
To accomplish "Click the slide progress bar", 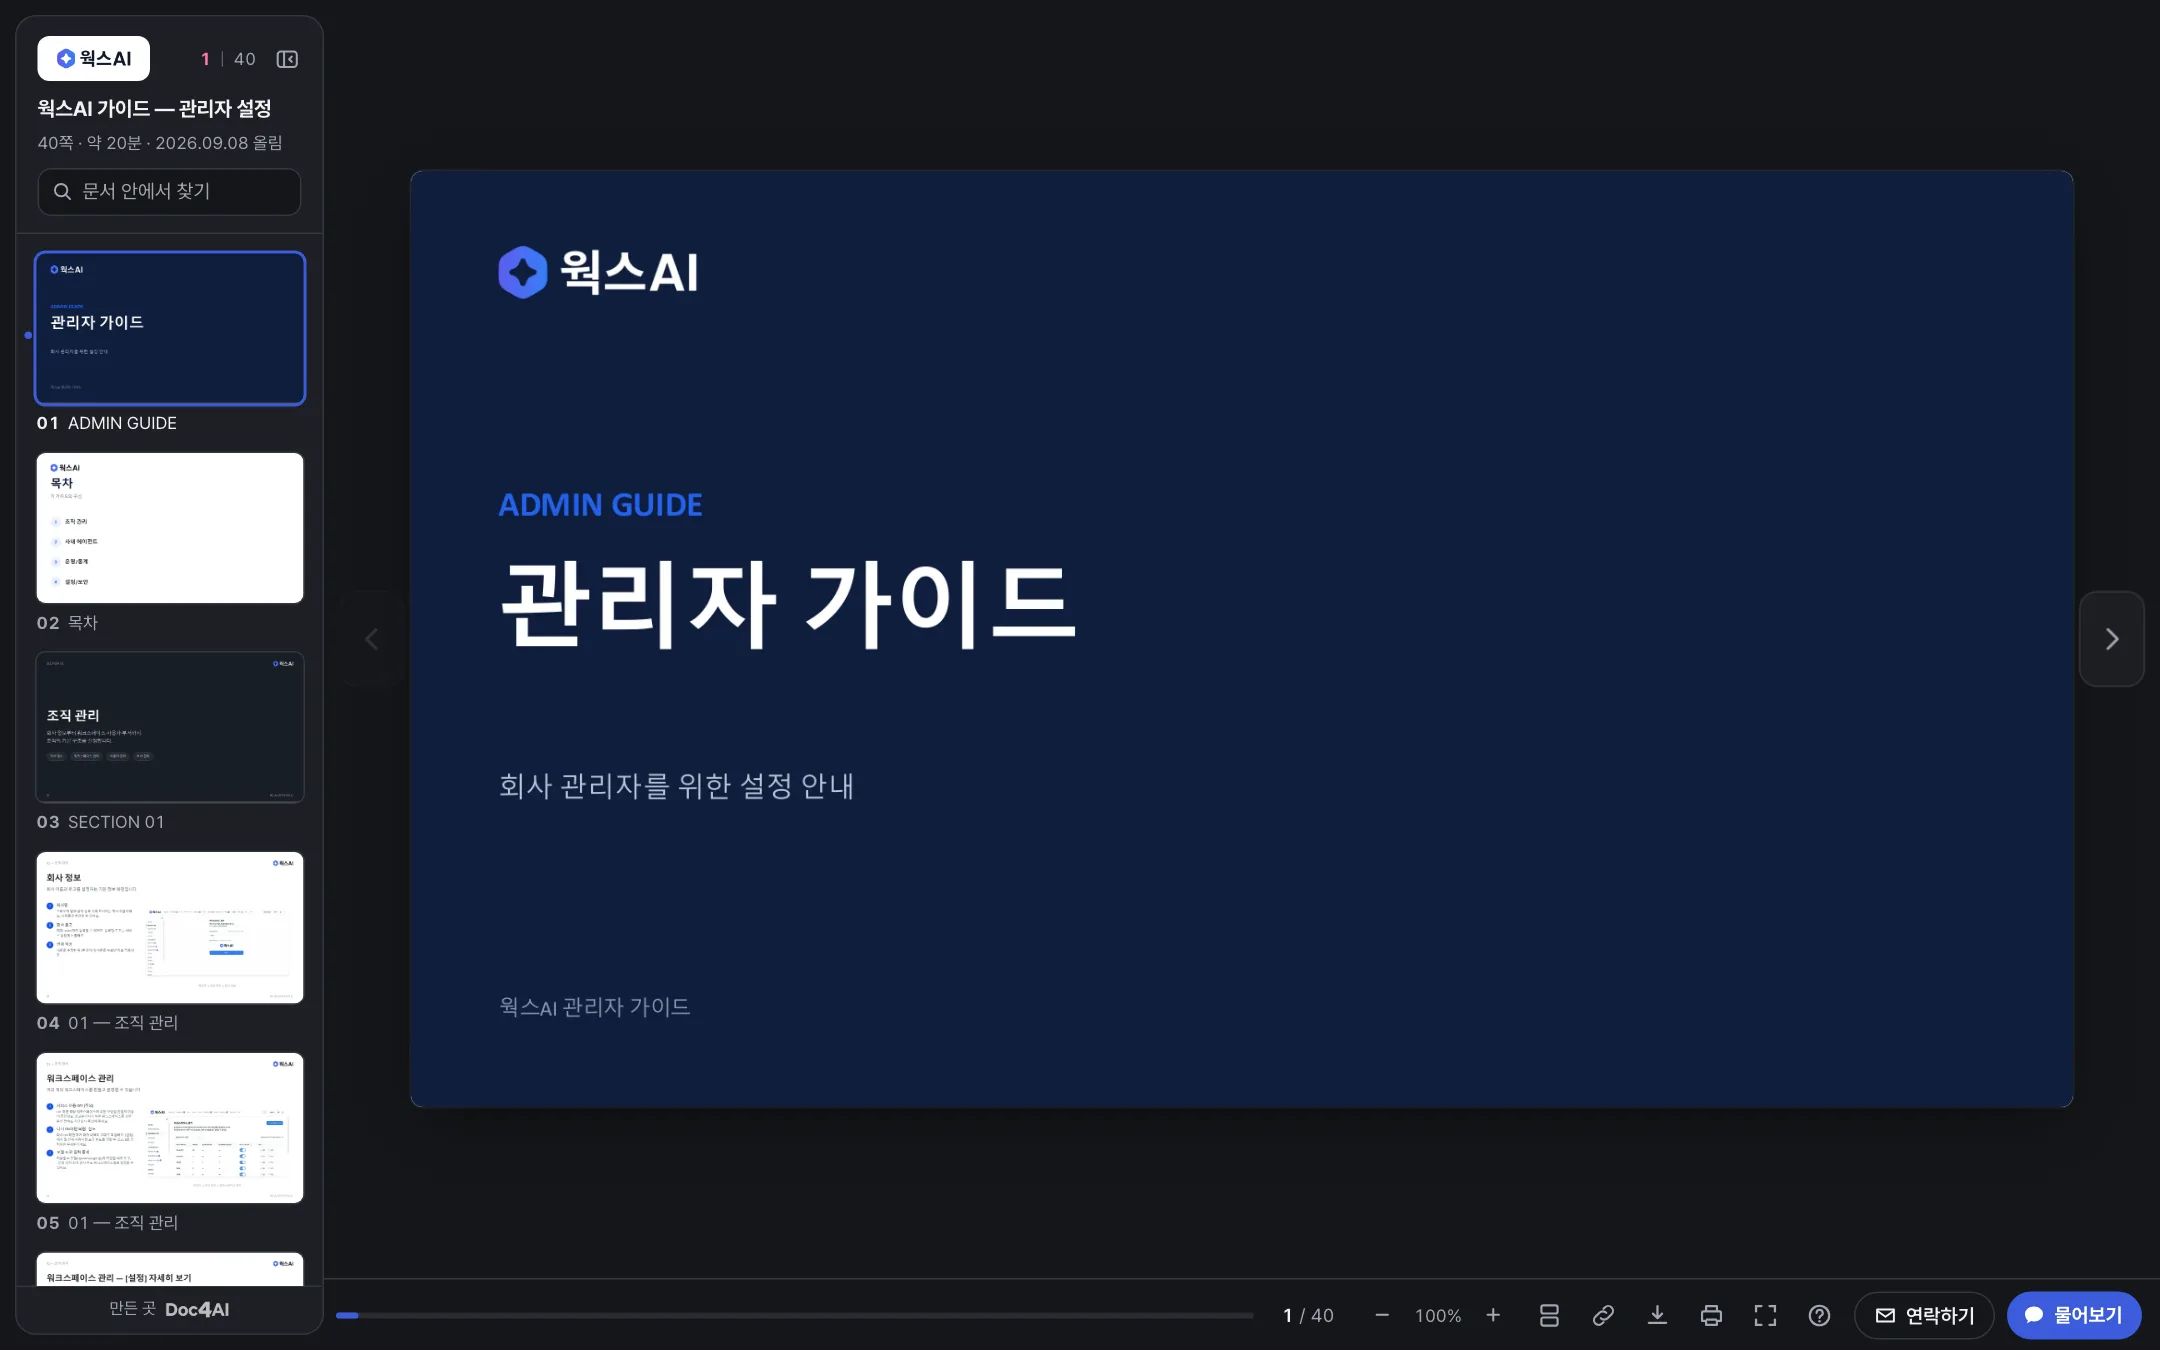I will click(x=795, y=1315).
